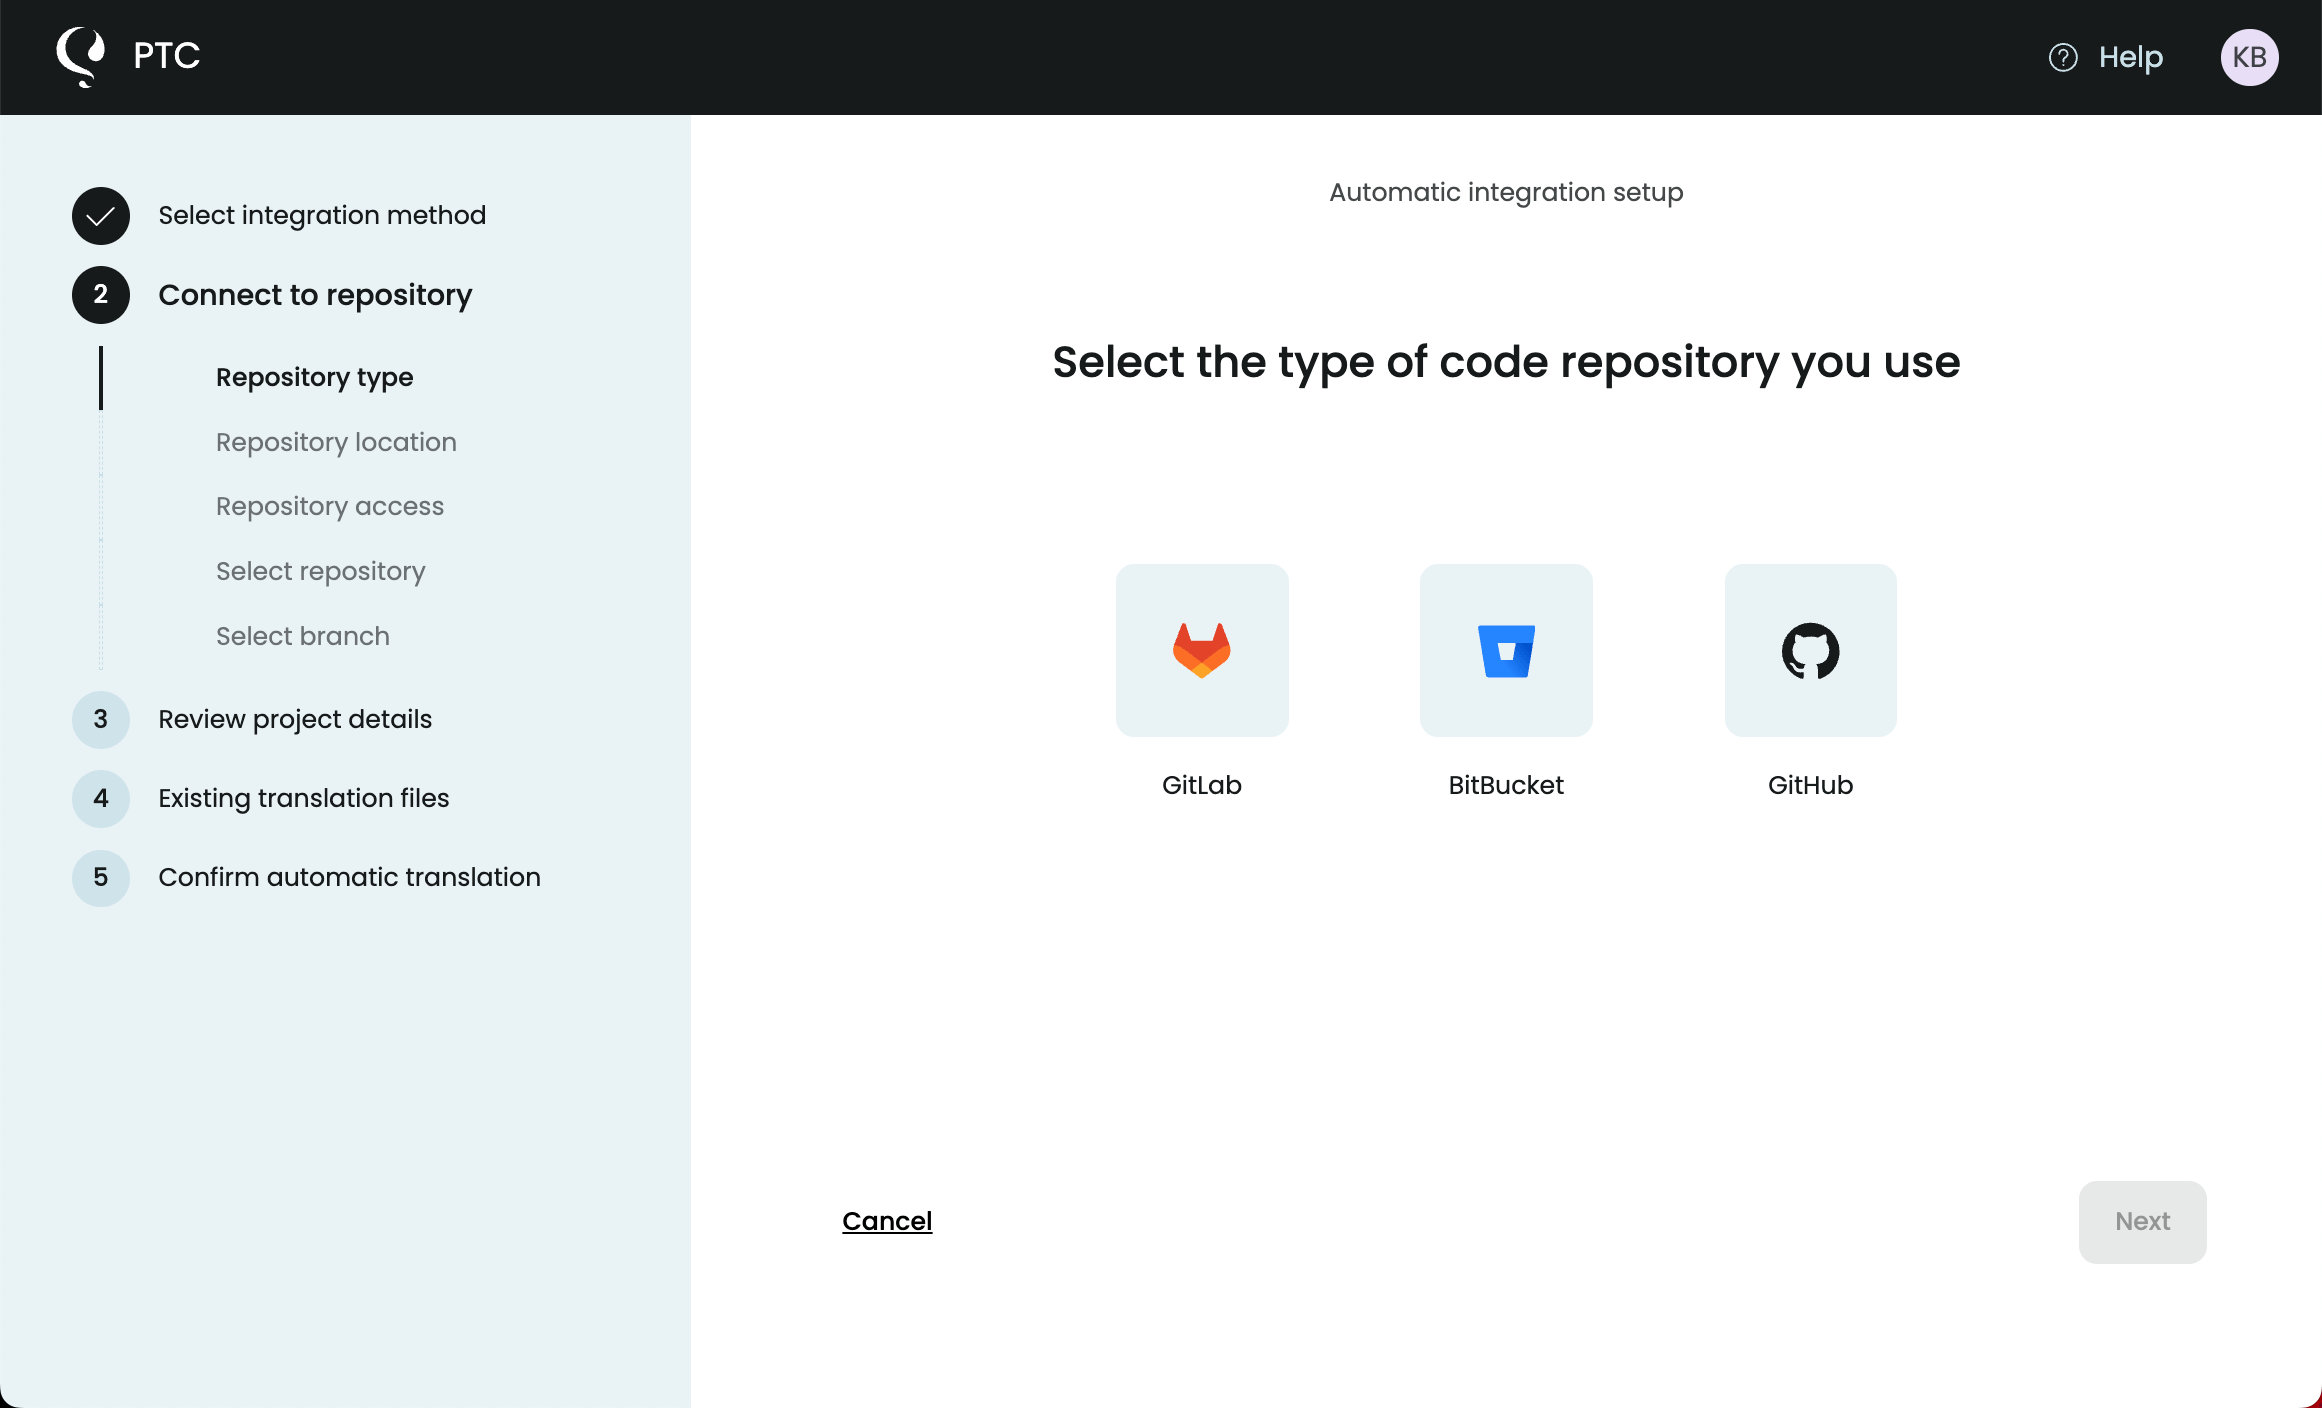2322x1408 pixels.
Task: Click the step 3 number circle
Action: click(x=100, y=719)
